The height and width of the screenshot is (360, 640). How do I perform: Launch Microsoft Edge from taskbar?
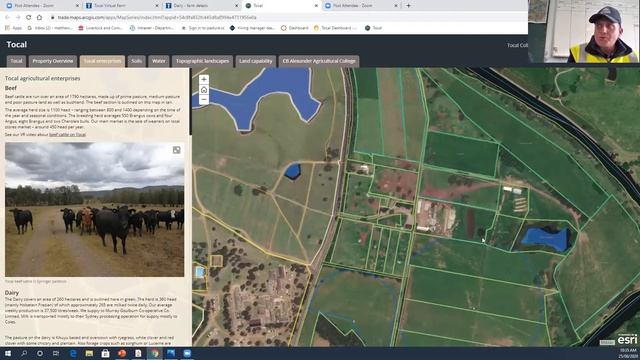(73, 353)
